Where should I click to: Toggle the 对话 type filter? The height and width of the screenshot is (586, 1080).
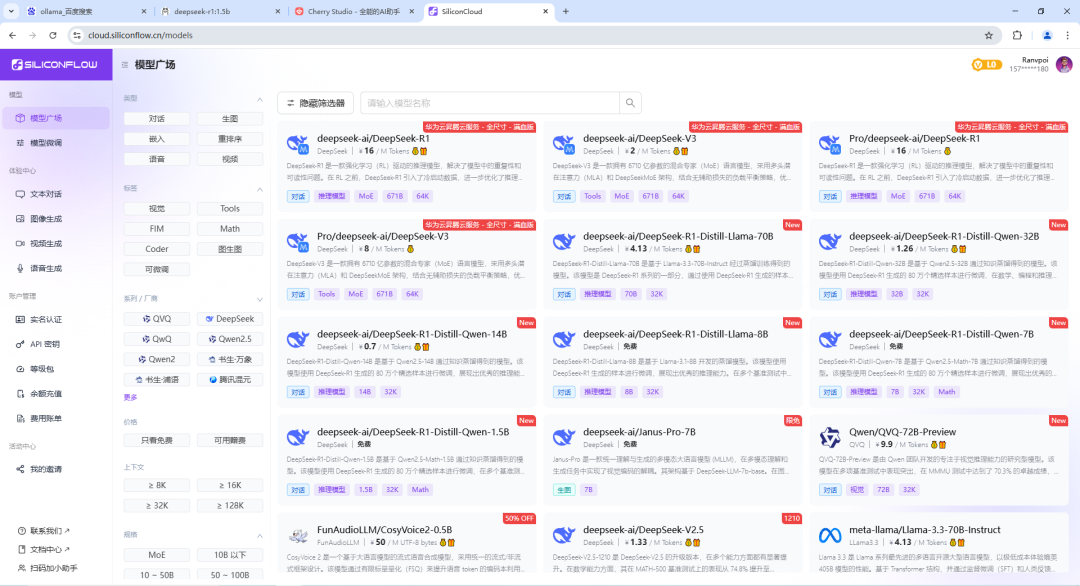[156, 119]
